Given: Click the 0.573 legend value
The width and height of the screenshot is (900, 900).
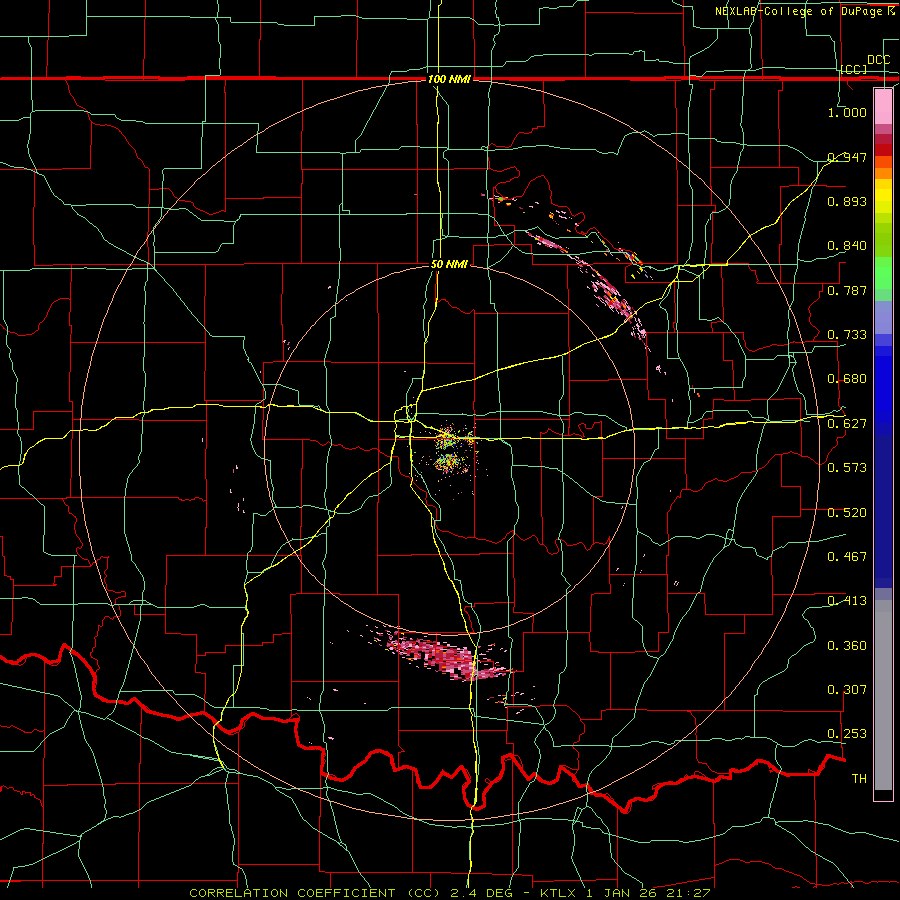Looking at the screenshot, I should coord(847,468).
